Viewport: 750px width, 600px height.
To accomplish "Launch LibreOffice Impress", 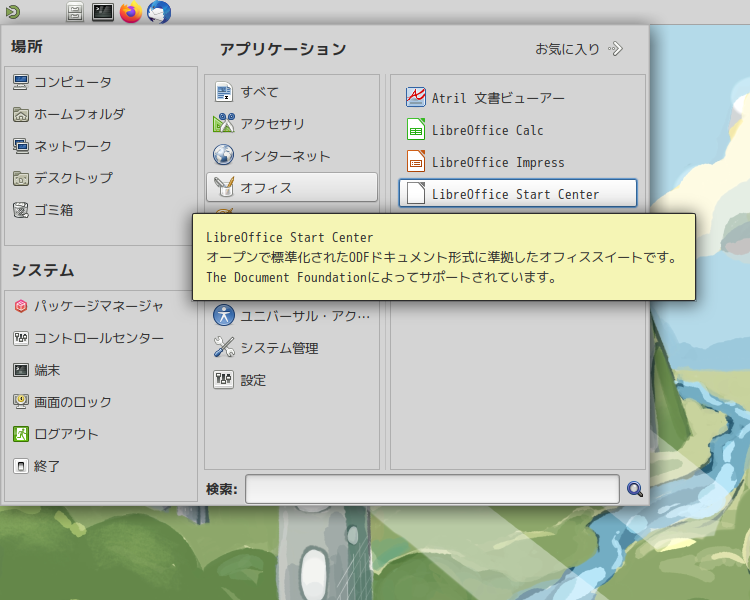I will coord(518,162).
